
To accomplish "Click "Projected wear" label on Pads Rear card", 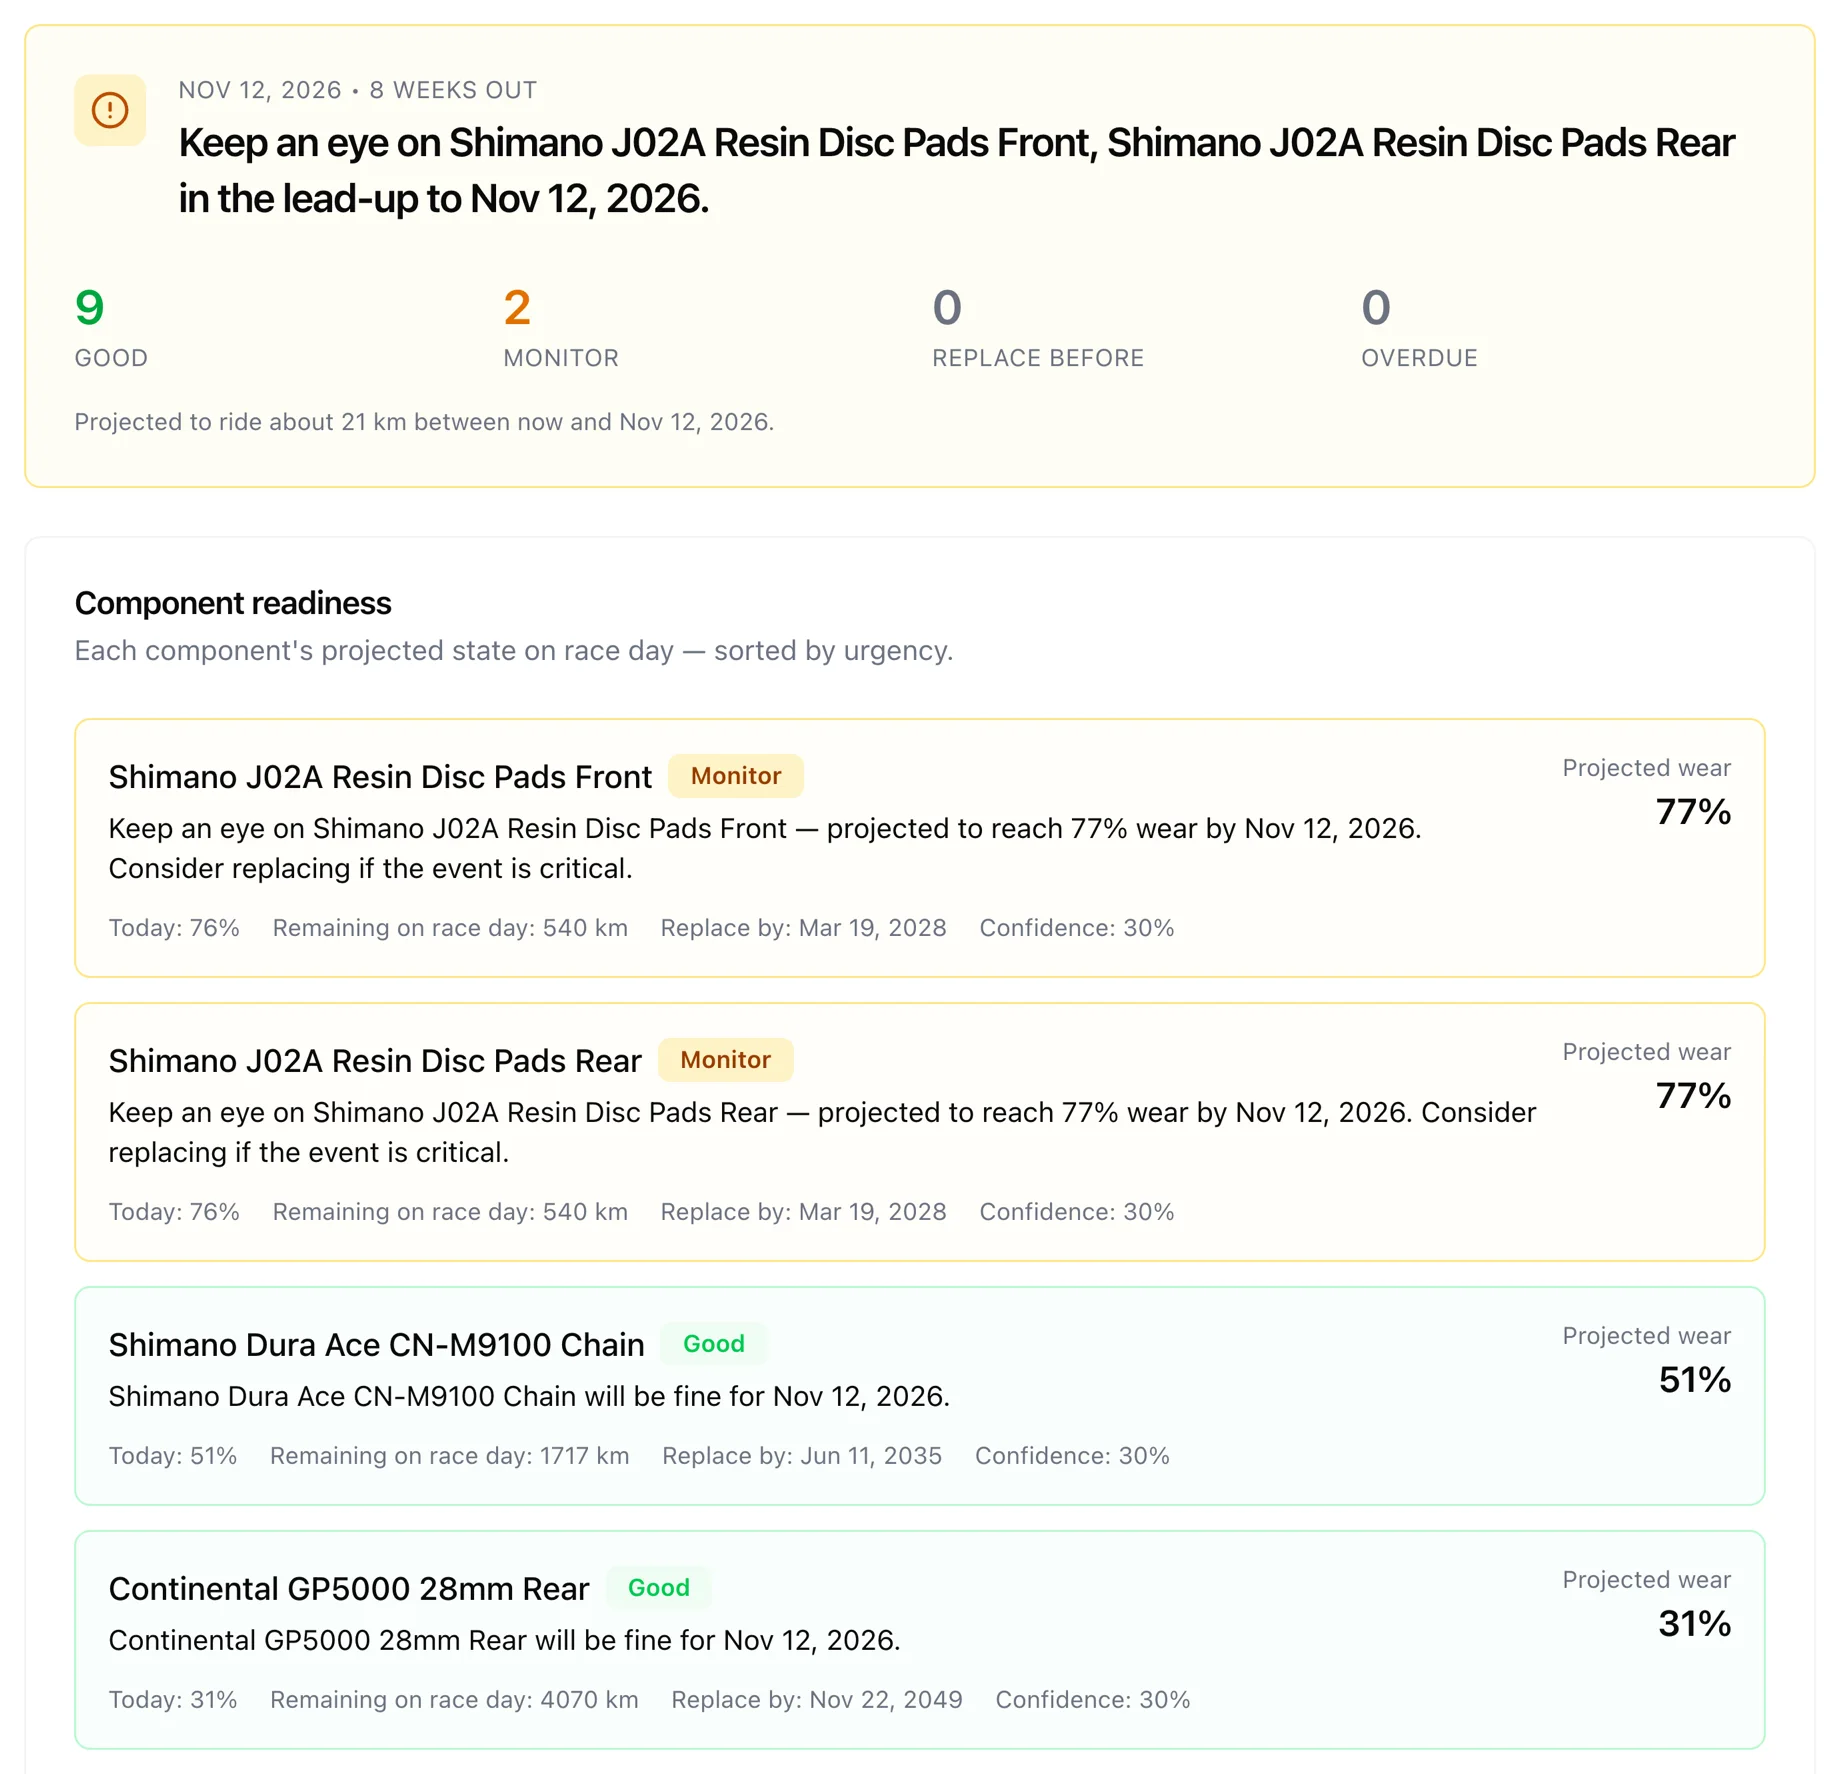I will click(x=1646, y=1052).
